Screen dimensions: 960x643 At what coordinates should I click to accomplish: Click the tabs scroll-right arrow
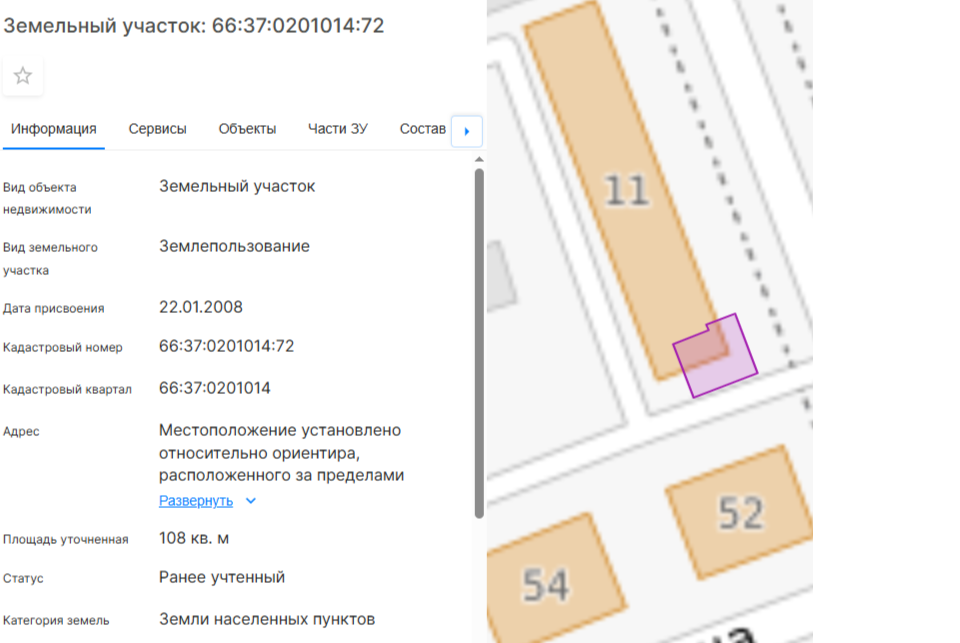click(x=467, y=131)
